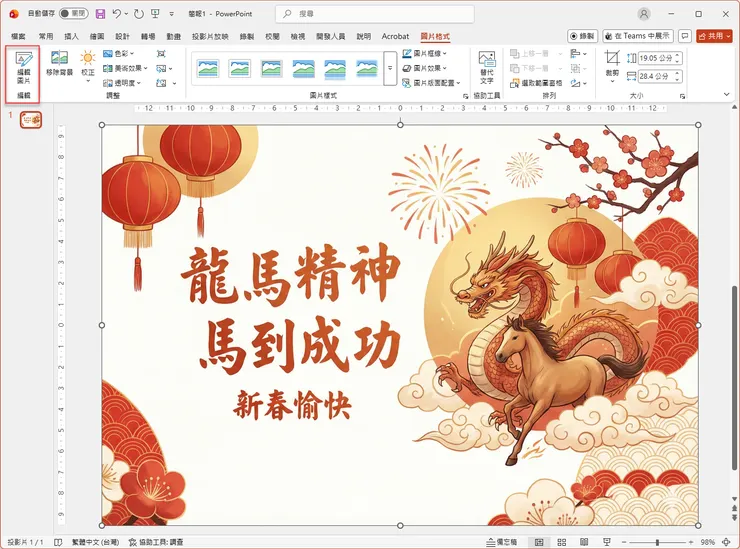
Task: Decrease picture width with down stepper
Action: click(678, 79)
